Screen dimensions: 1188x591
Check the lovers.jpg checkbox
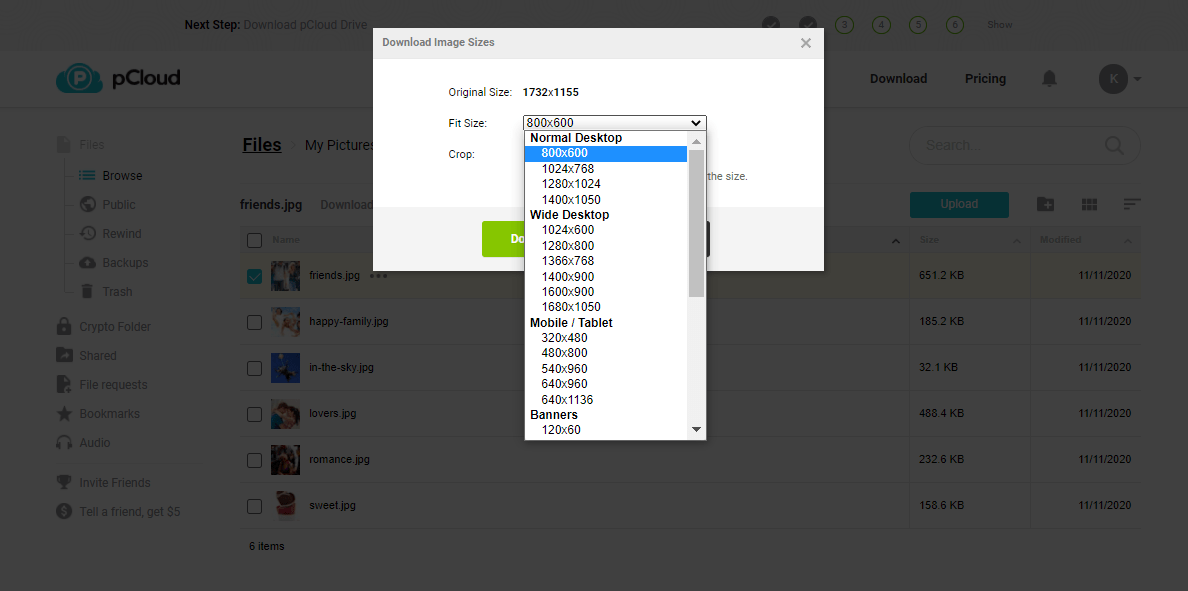[255, 414]
